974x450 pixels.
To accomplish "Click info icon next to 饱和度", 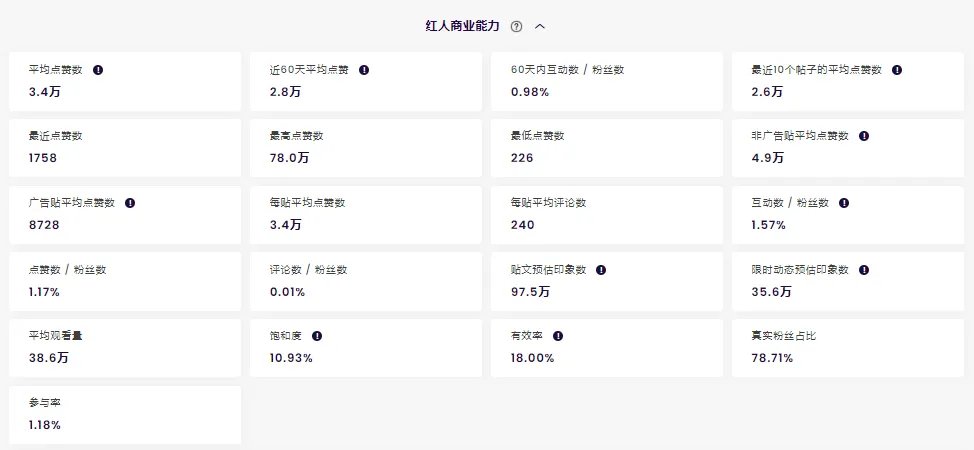I will (x=317, y=336).
